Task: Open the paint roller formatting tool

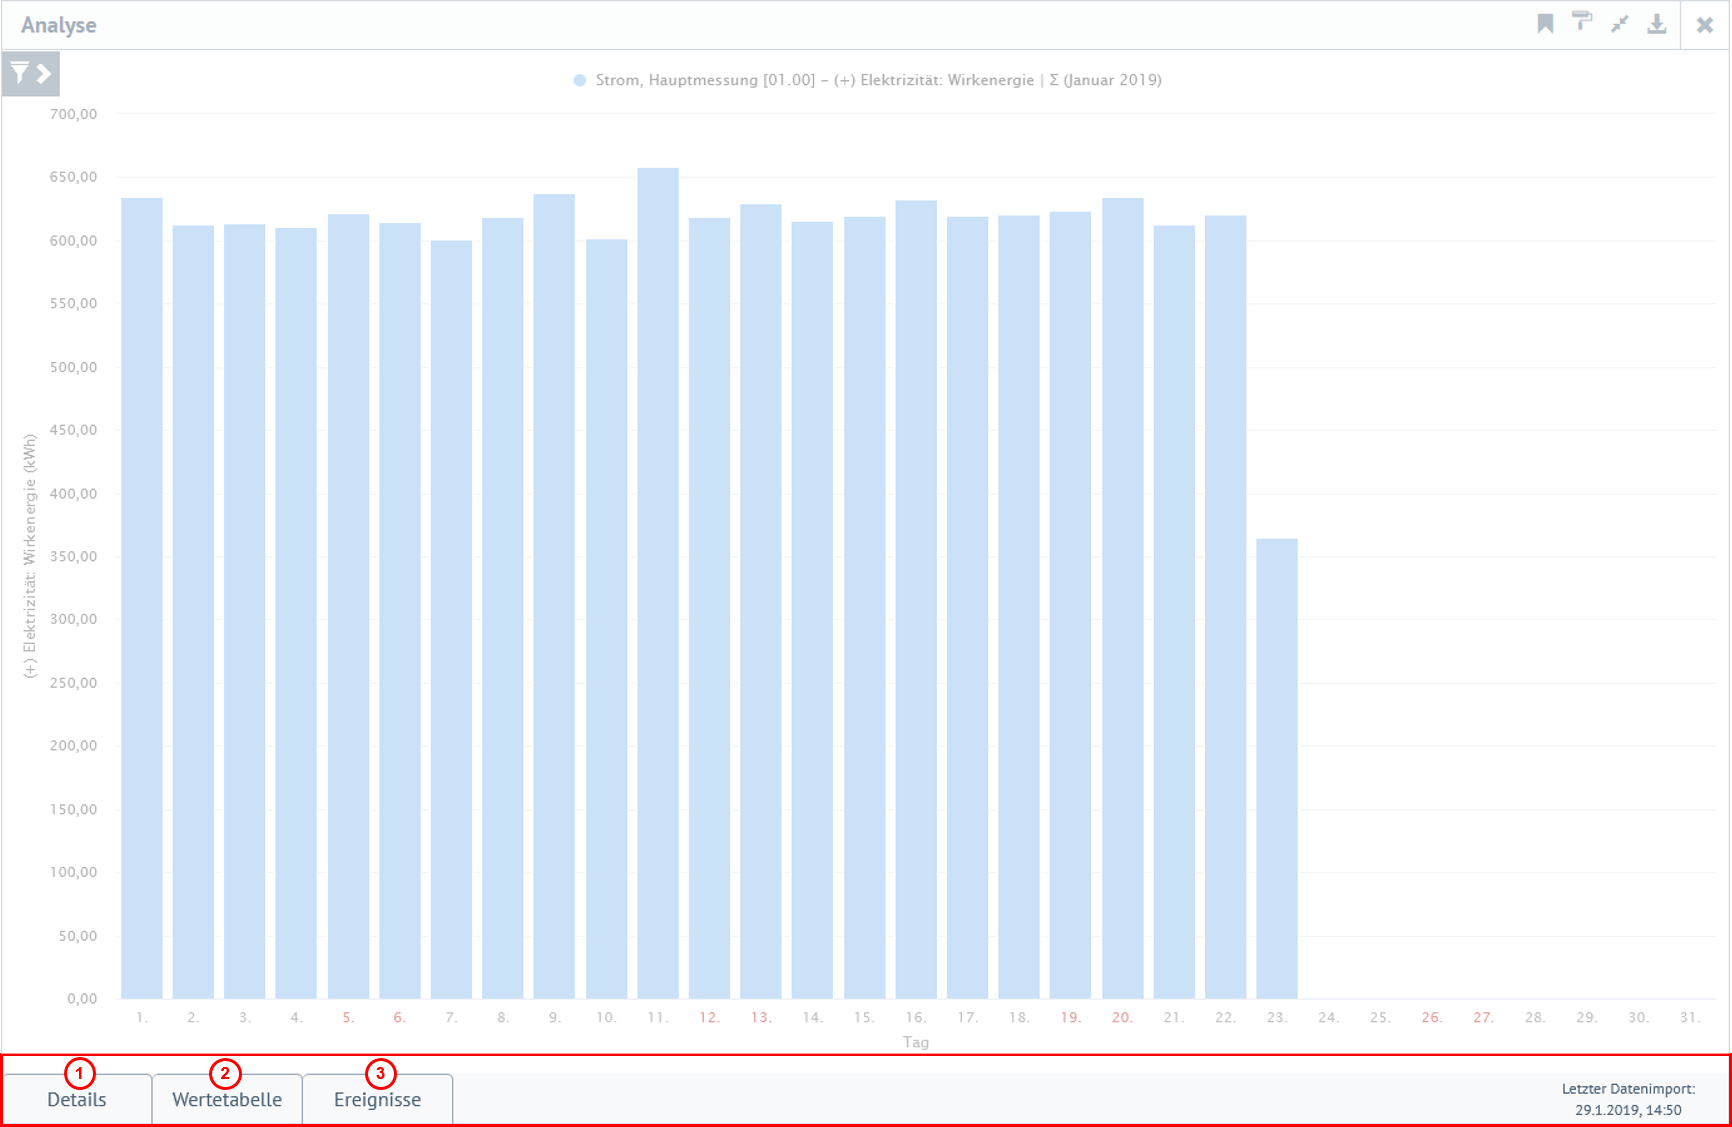Action: 1582,22
